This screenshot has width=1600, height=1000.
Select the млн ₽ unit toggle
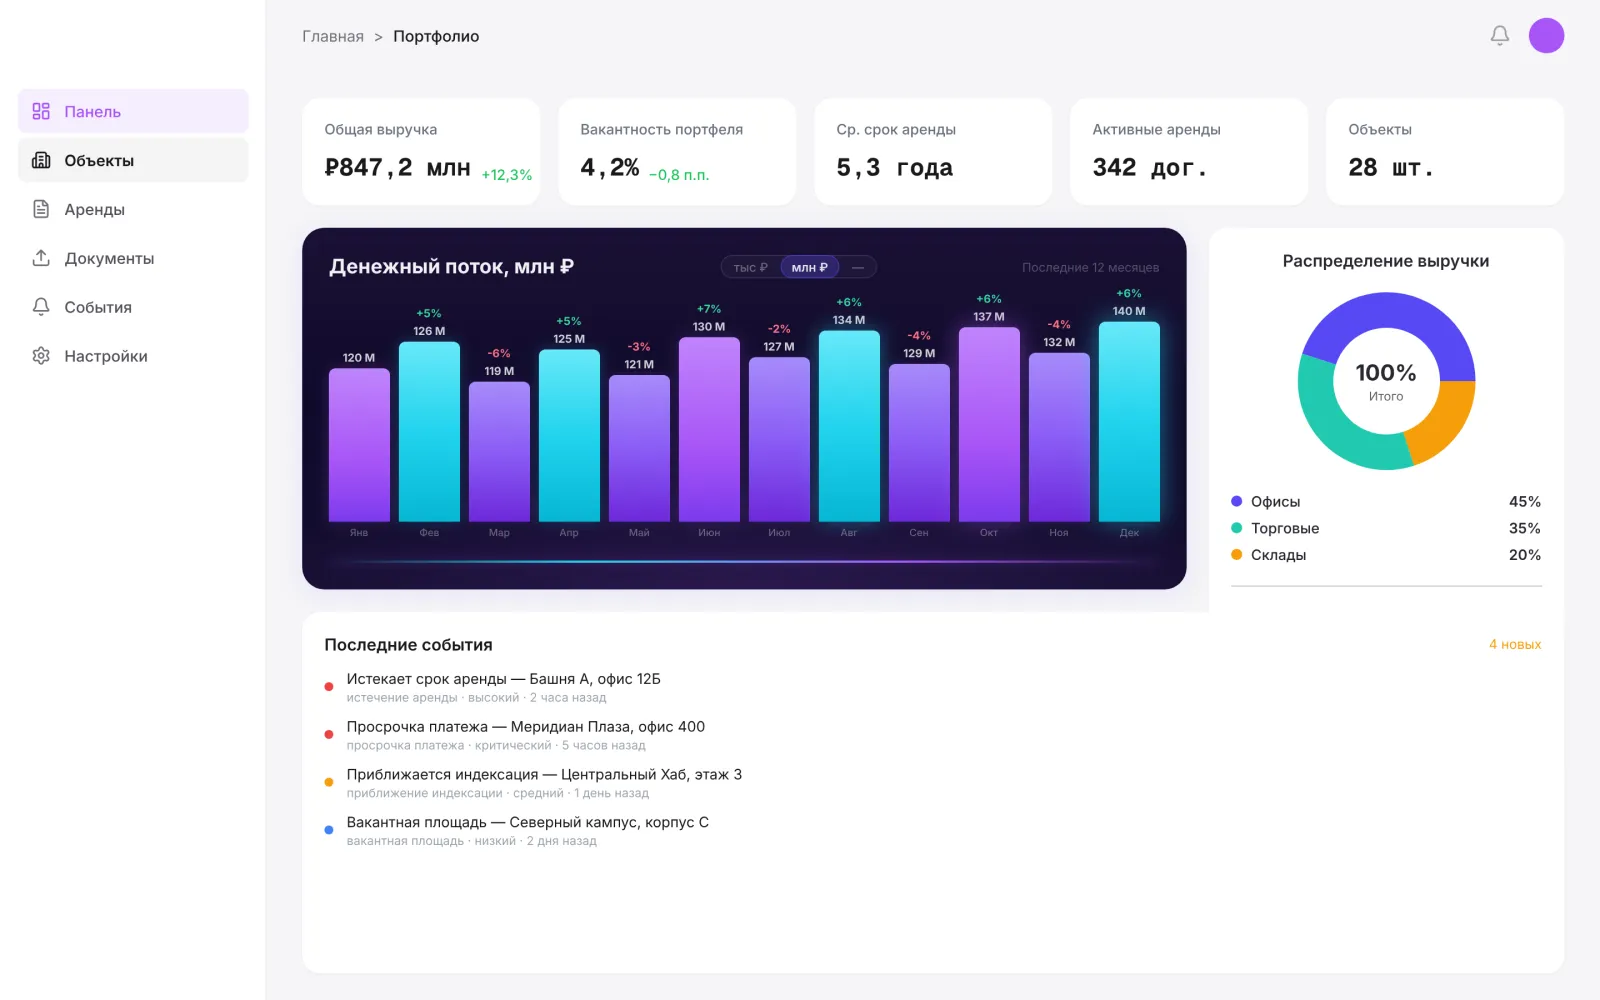pos(810,267)
